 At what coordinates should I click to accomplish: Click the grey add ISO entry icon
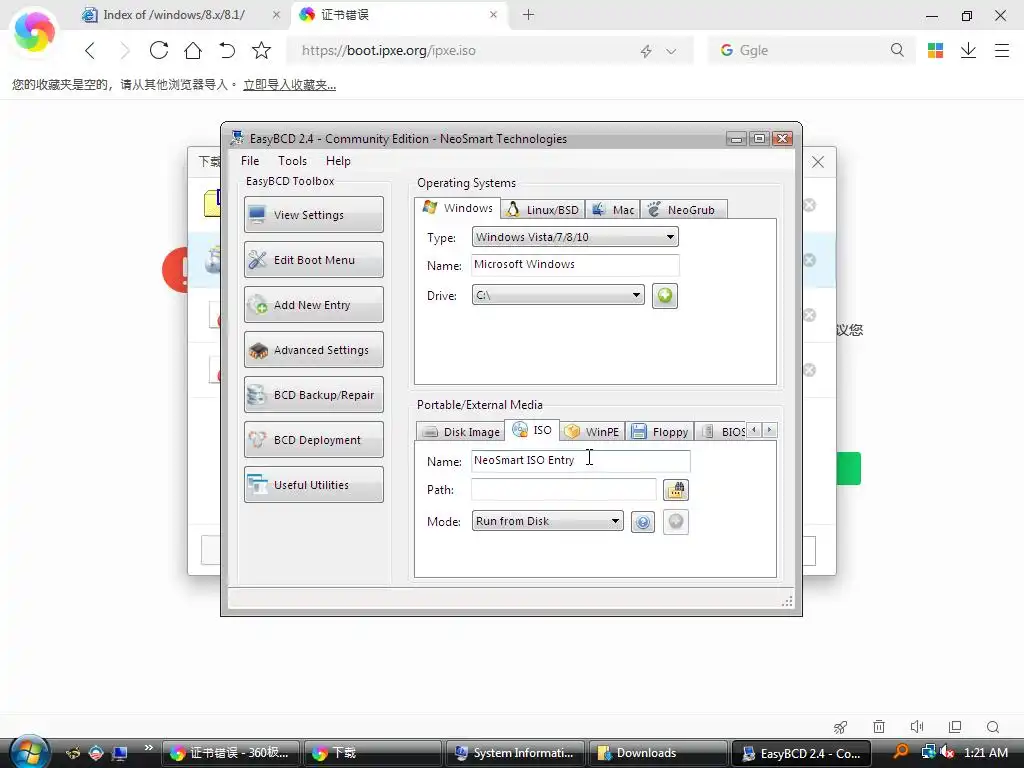(x=675, y=522)
